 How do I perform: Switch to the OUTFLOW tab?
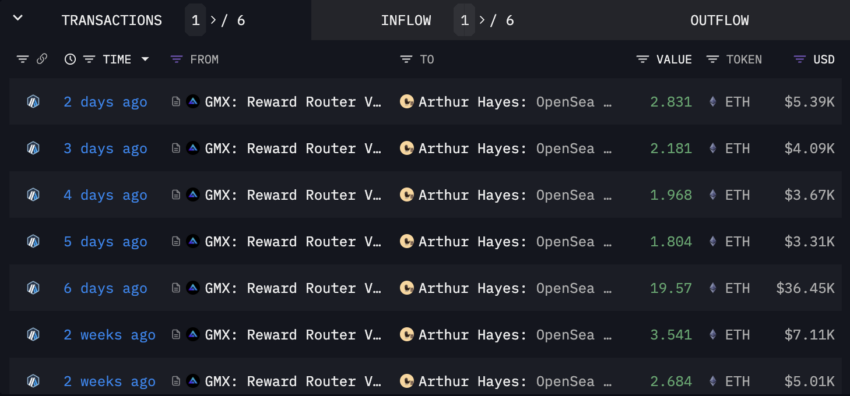pyautogui.click(x=719, y=21)
